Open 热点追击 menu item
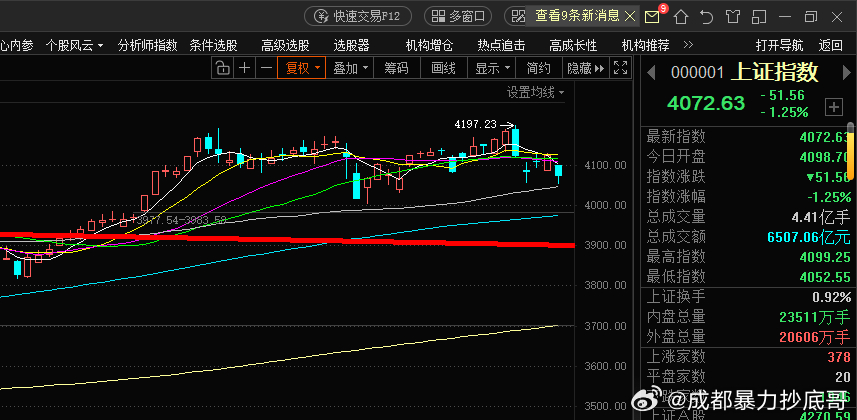Viewport: 857px width, 420px height. (x=501, y=45)
